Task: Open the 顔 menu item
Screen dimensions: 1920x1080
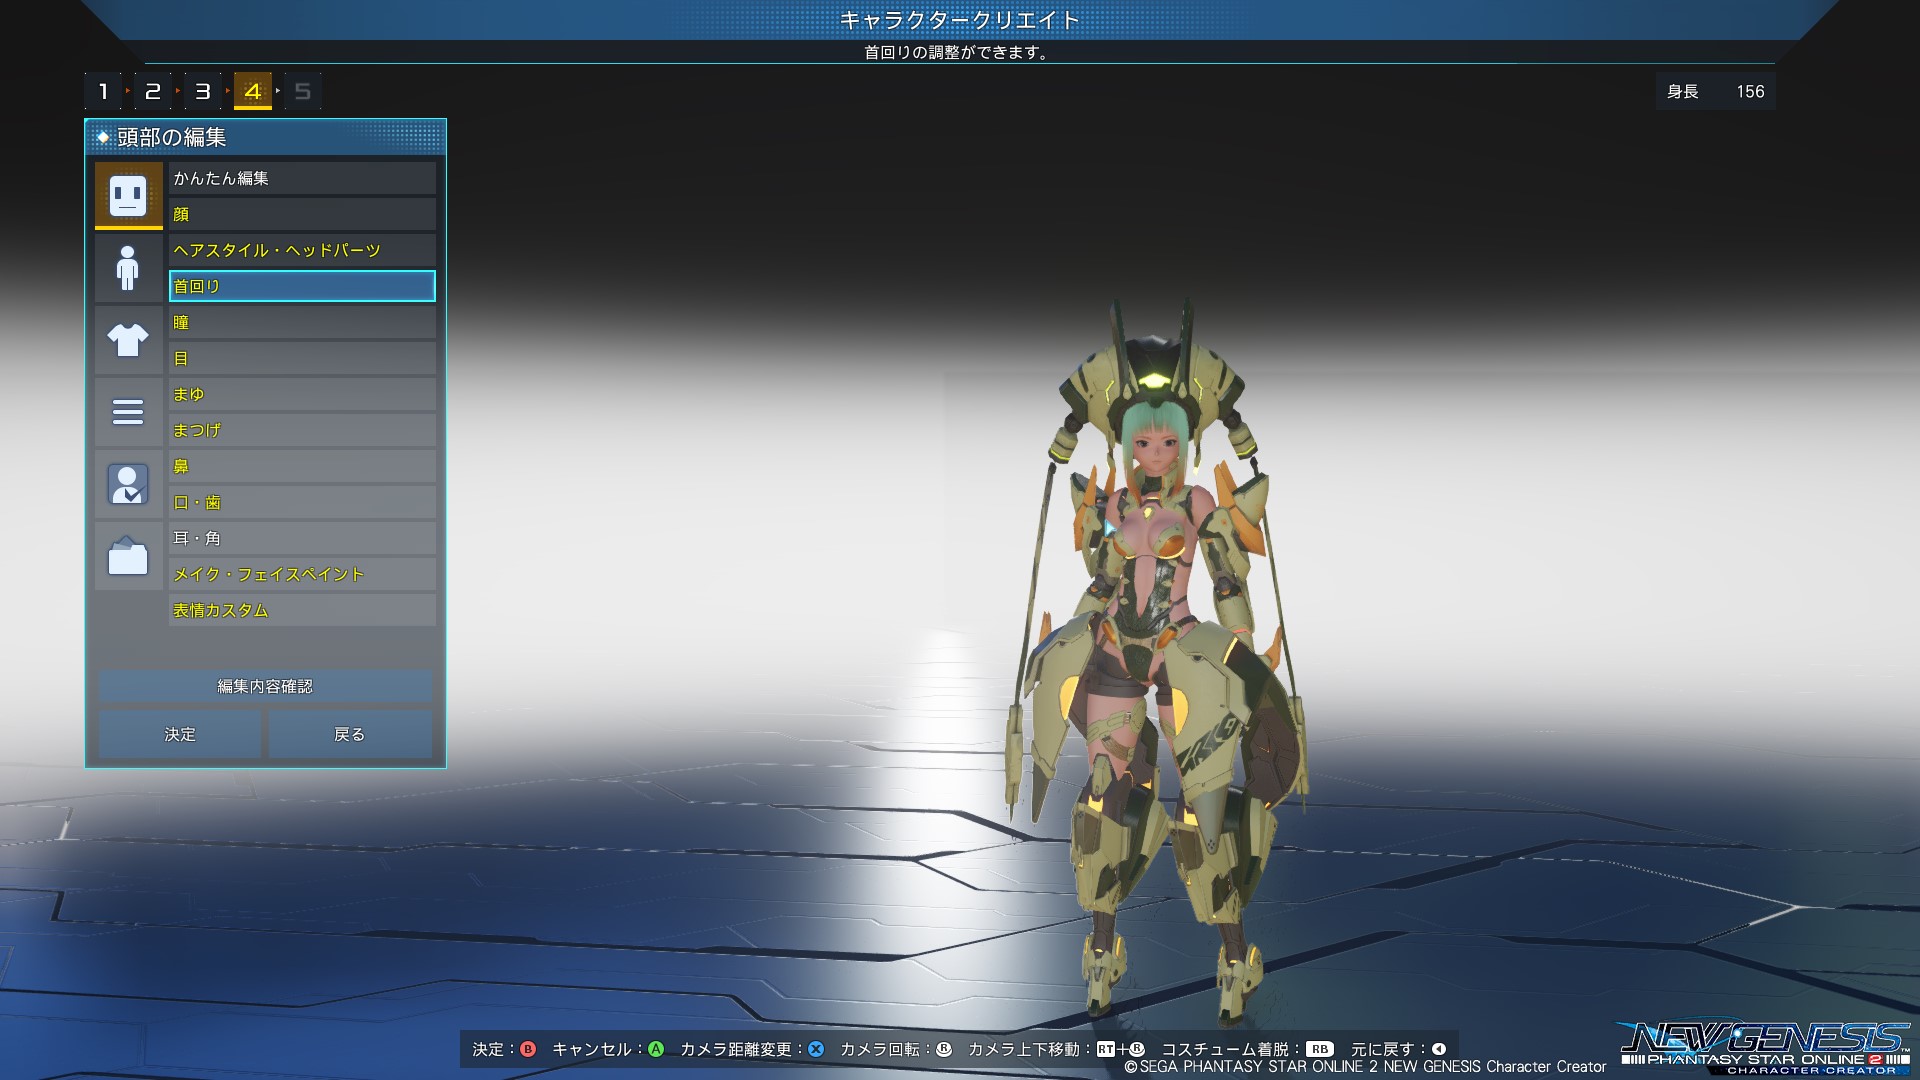Action: [302, 214]
